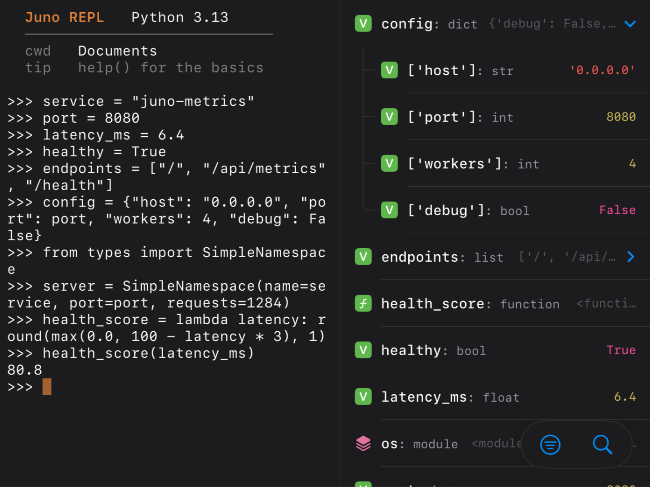Click the service = "juno-metrics" line
Viewport: 650px width, 487px height.
(x=131, y=101)
